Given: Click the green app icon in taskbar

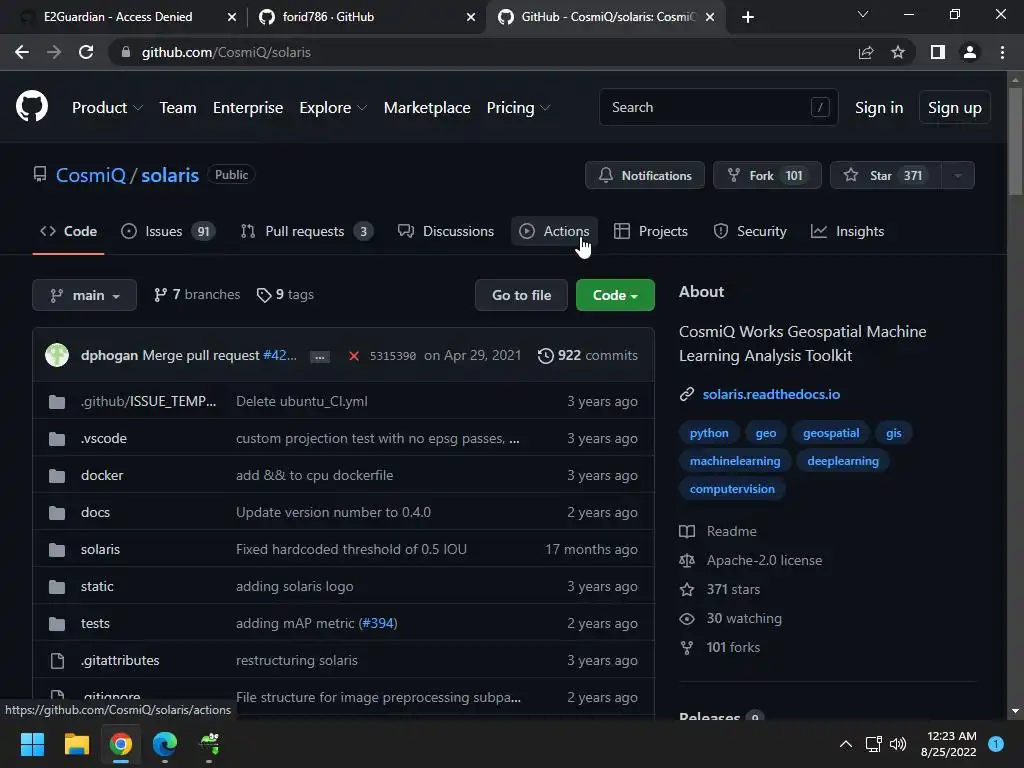Looking at the screenshot, I should pos(209,744).
